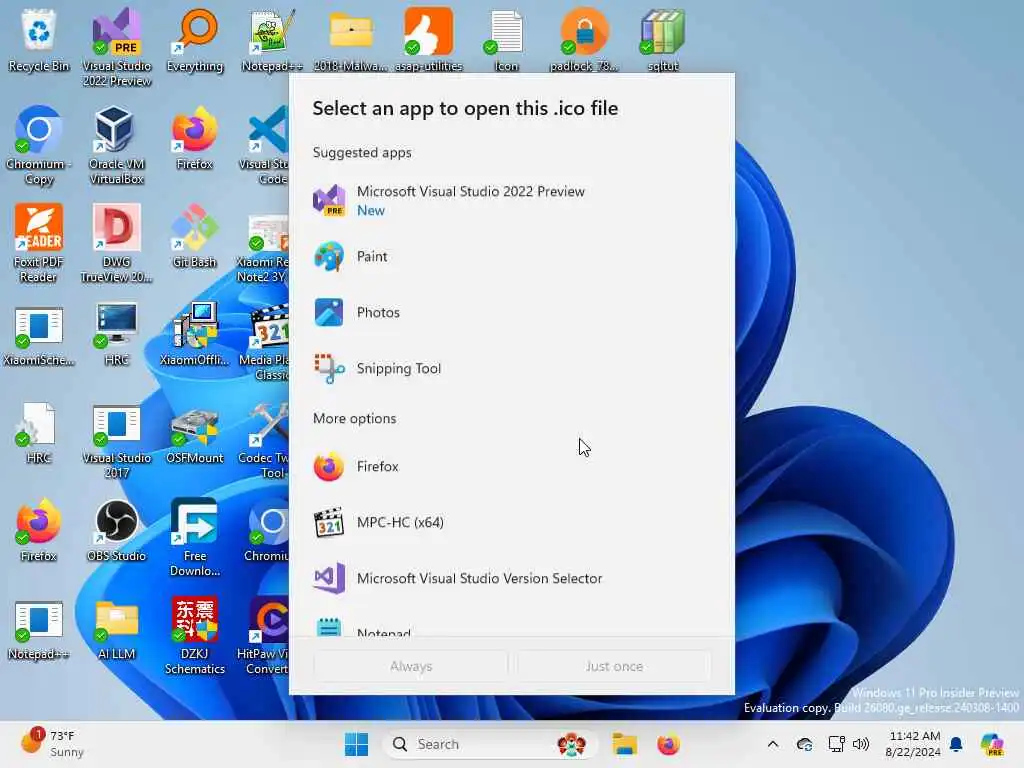Viewport: 1024px width, 768px height.
Task: Show hidden system tray icons
Action: tap(773, 744)
